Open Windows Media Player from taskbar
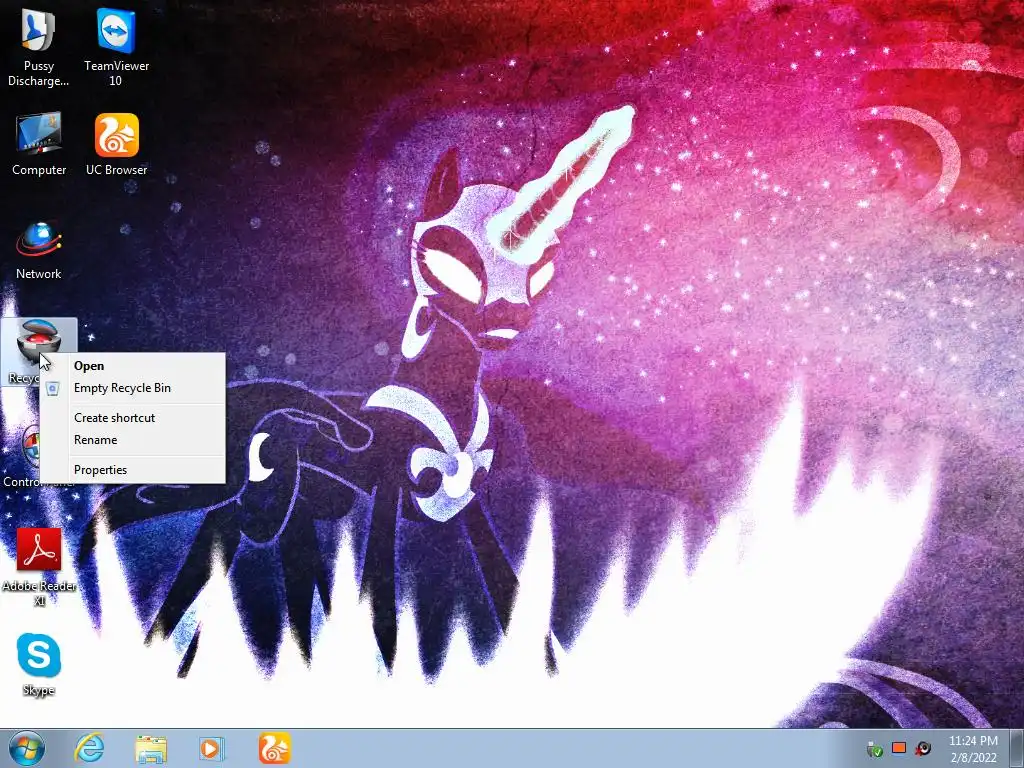Image resolution: width=1024 pixels, height=768 pixels. 211,749
